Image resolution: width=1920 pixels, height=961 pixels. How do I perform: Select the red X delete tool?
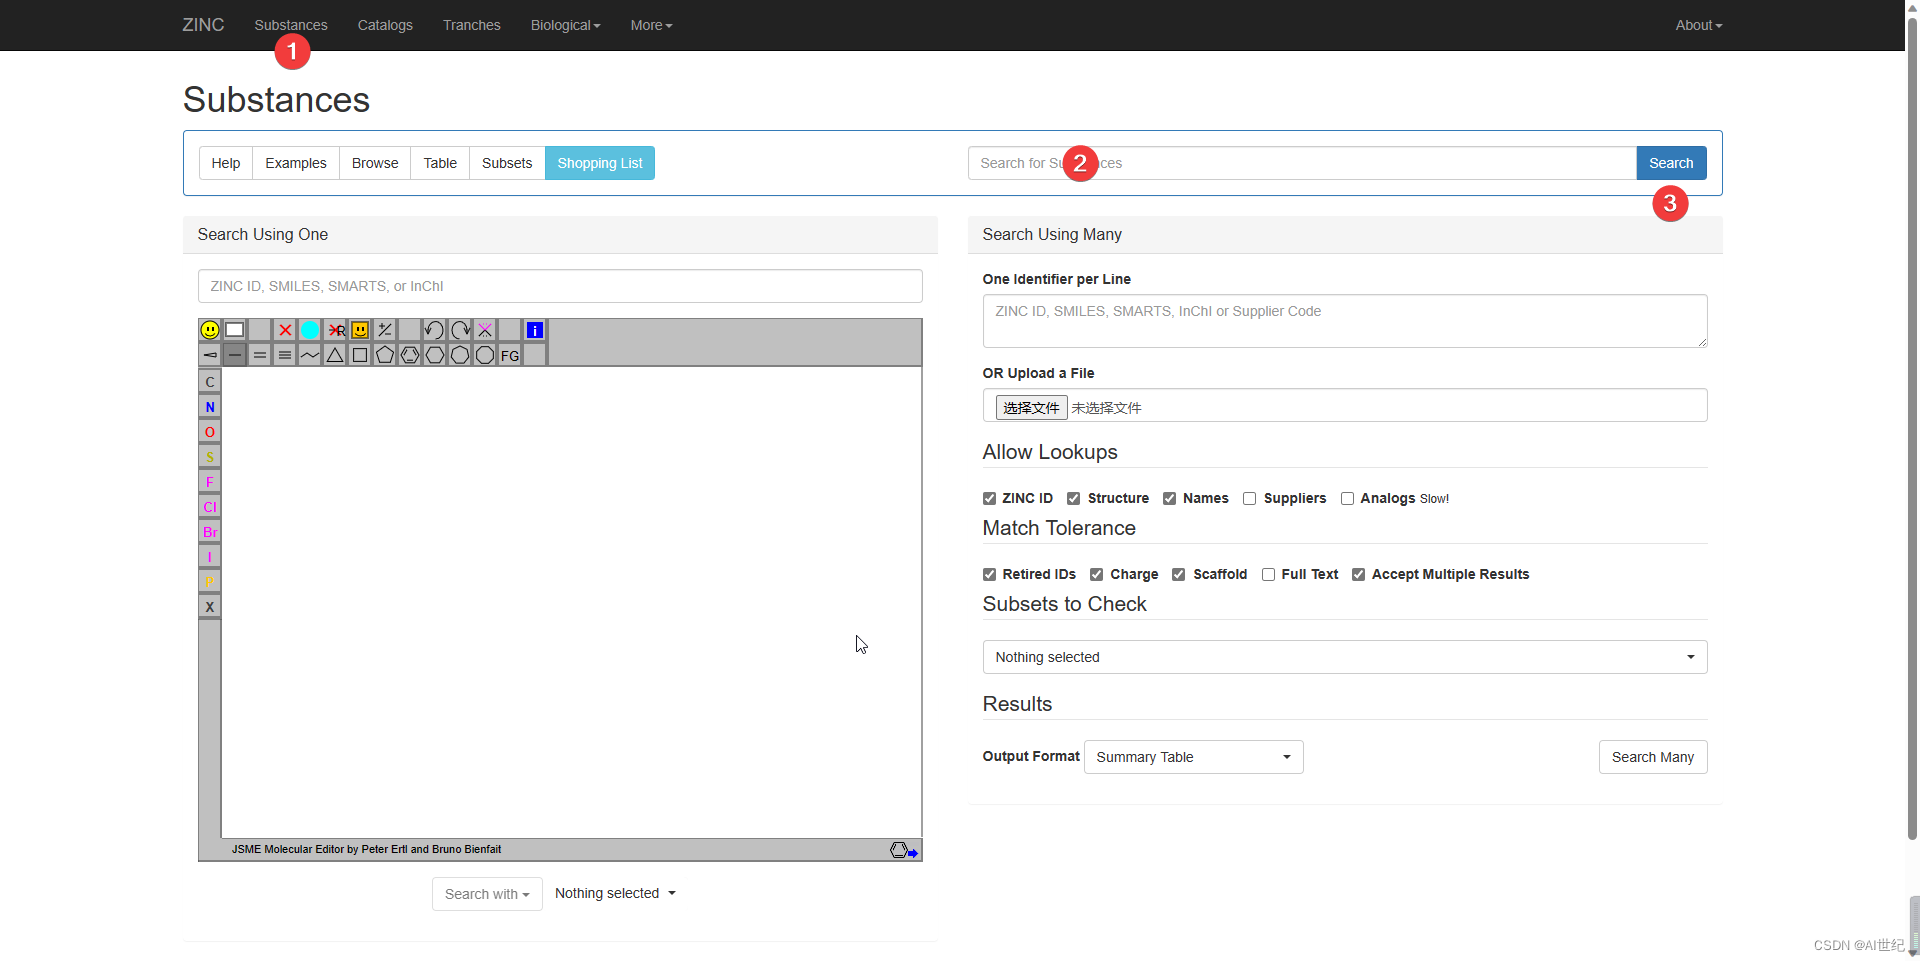(x=285, y=330)
